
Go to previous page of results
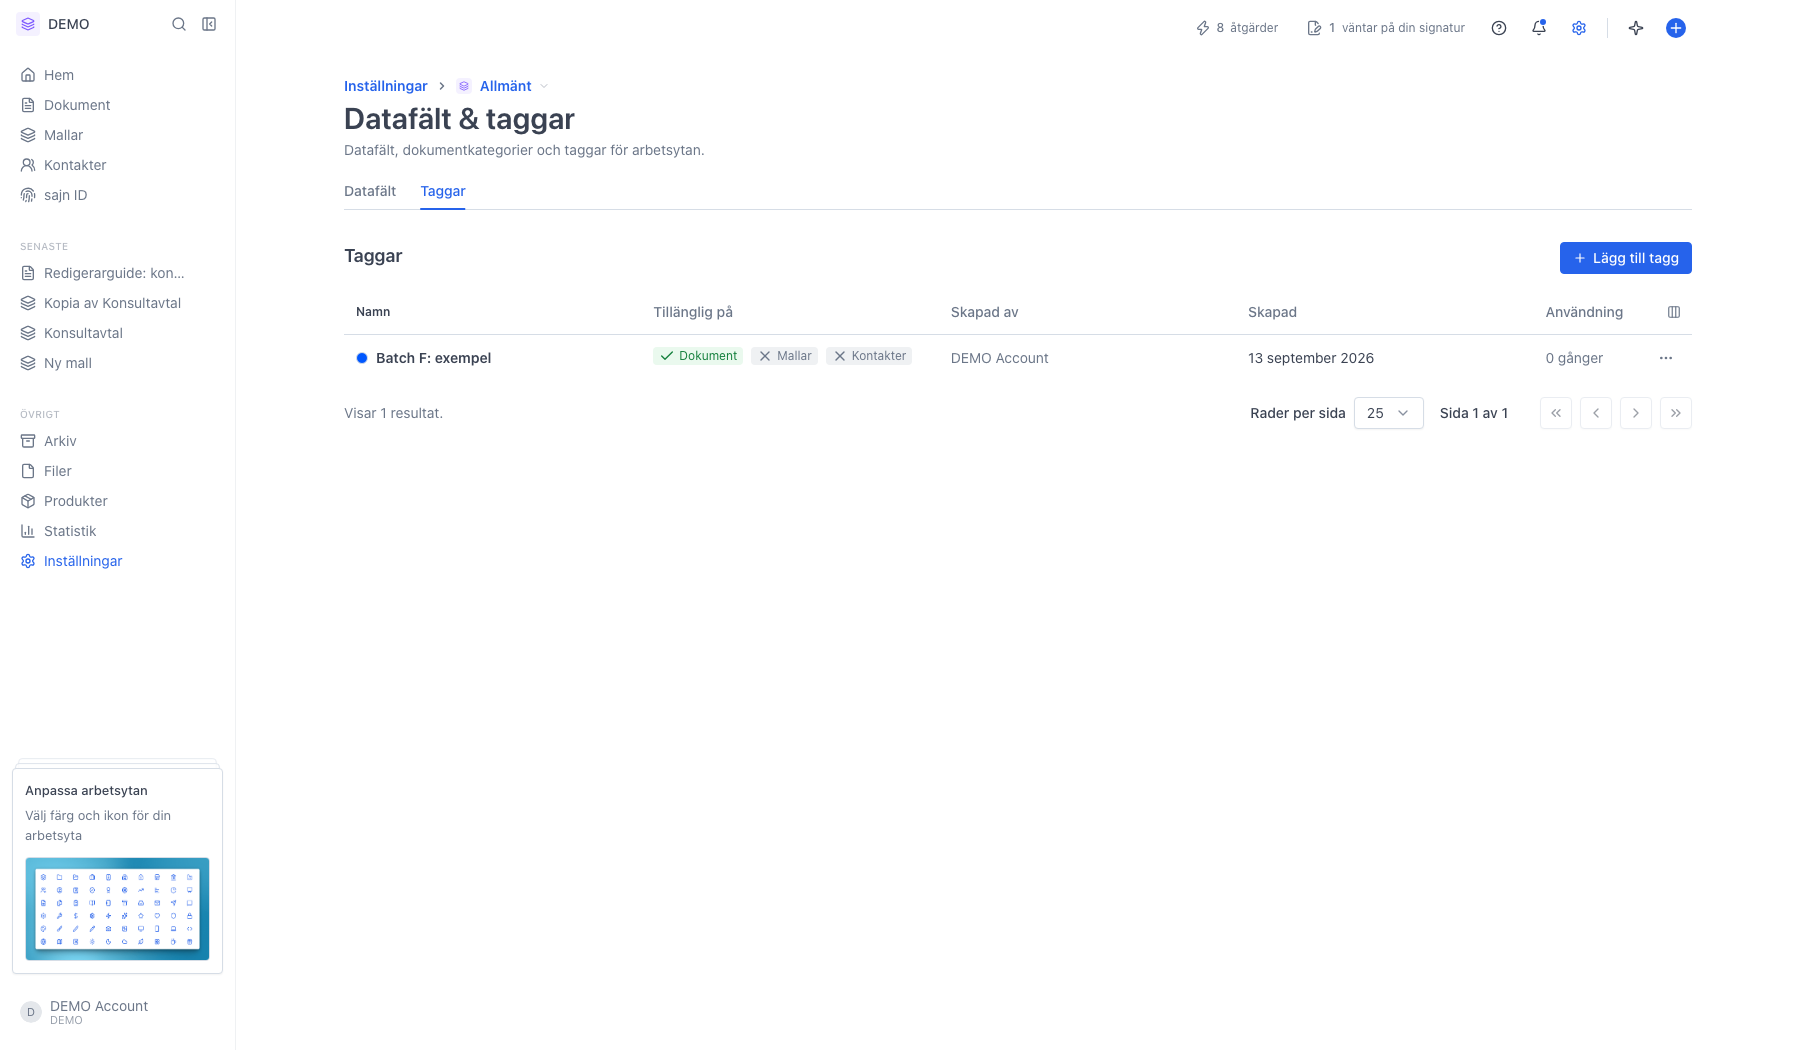pyautogui.click(x=1596, y=413)
